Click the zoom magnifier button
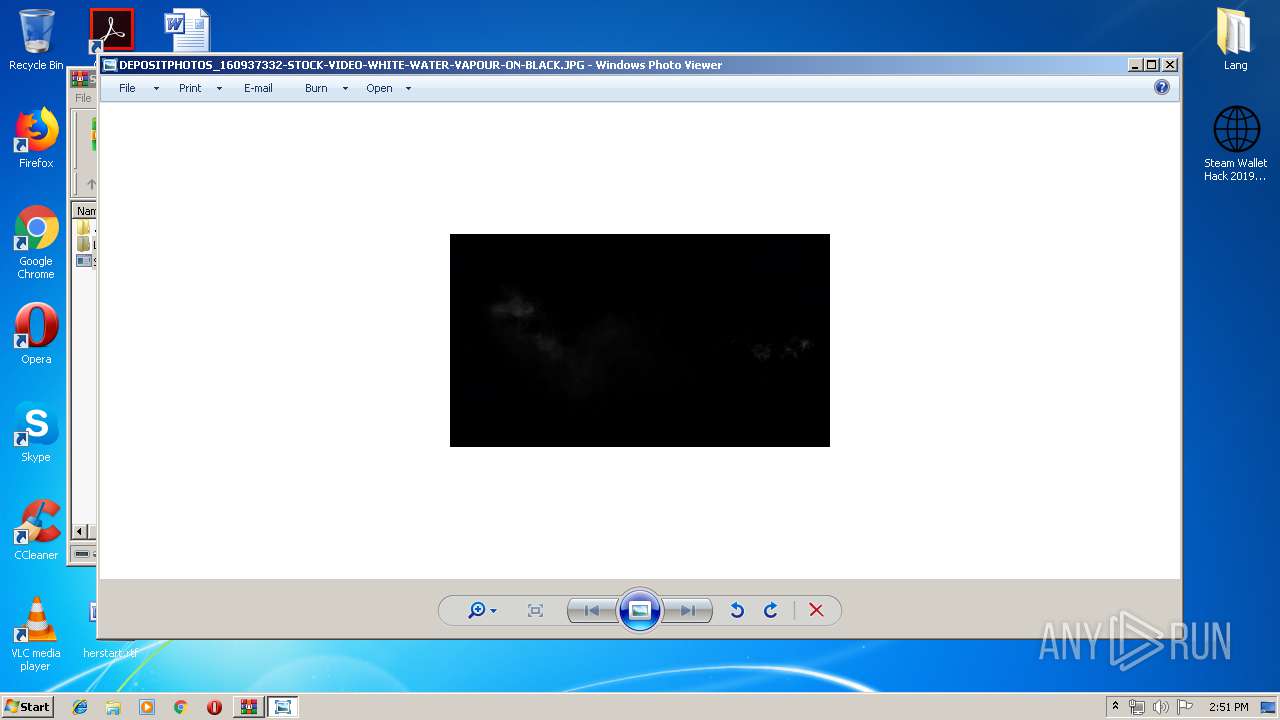The height and width of the screenshot is (720, 1280). [x=477, y=610]
